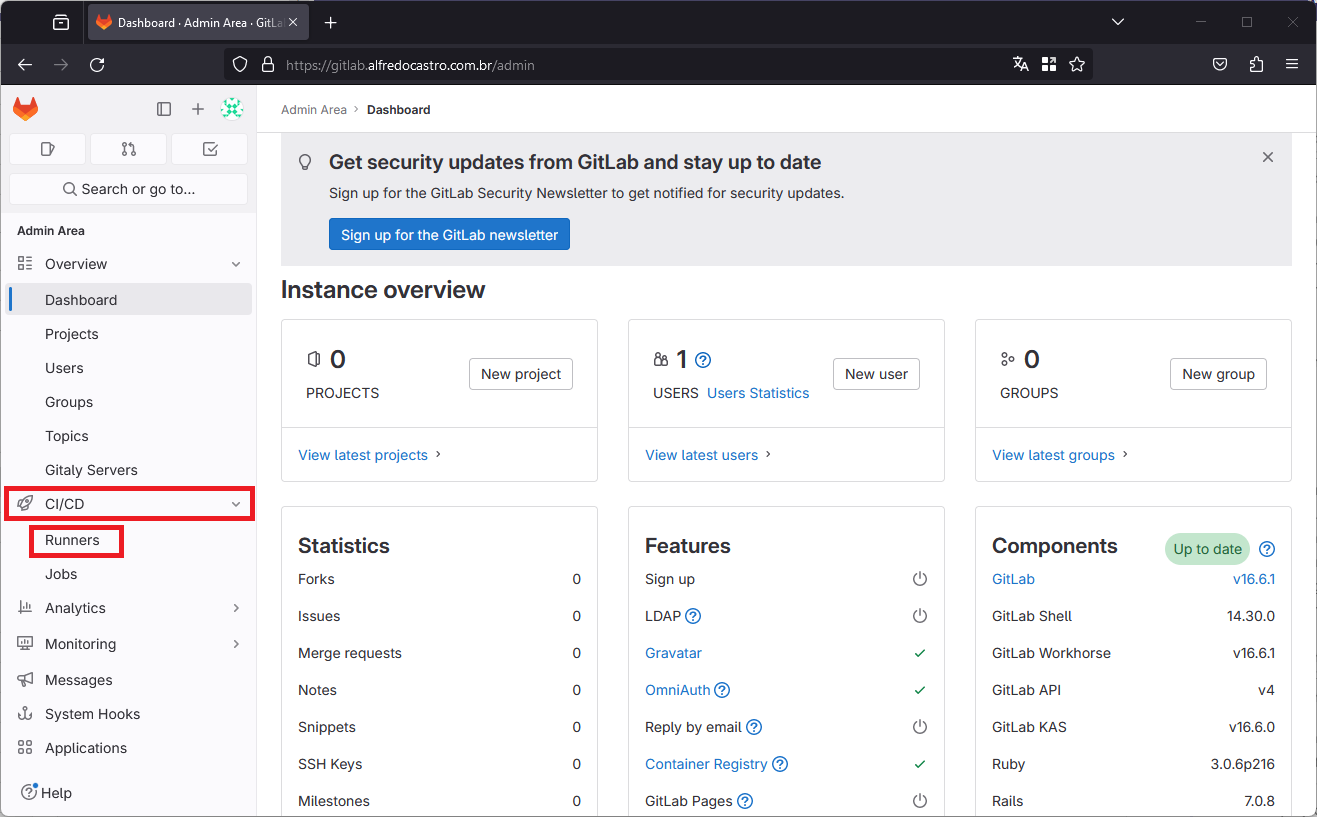This screenshot has width=1317, height=817.
Task: Toggle the sidebar collapse icon
Action: pyautogui.click(x=164, y=109)
